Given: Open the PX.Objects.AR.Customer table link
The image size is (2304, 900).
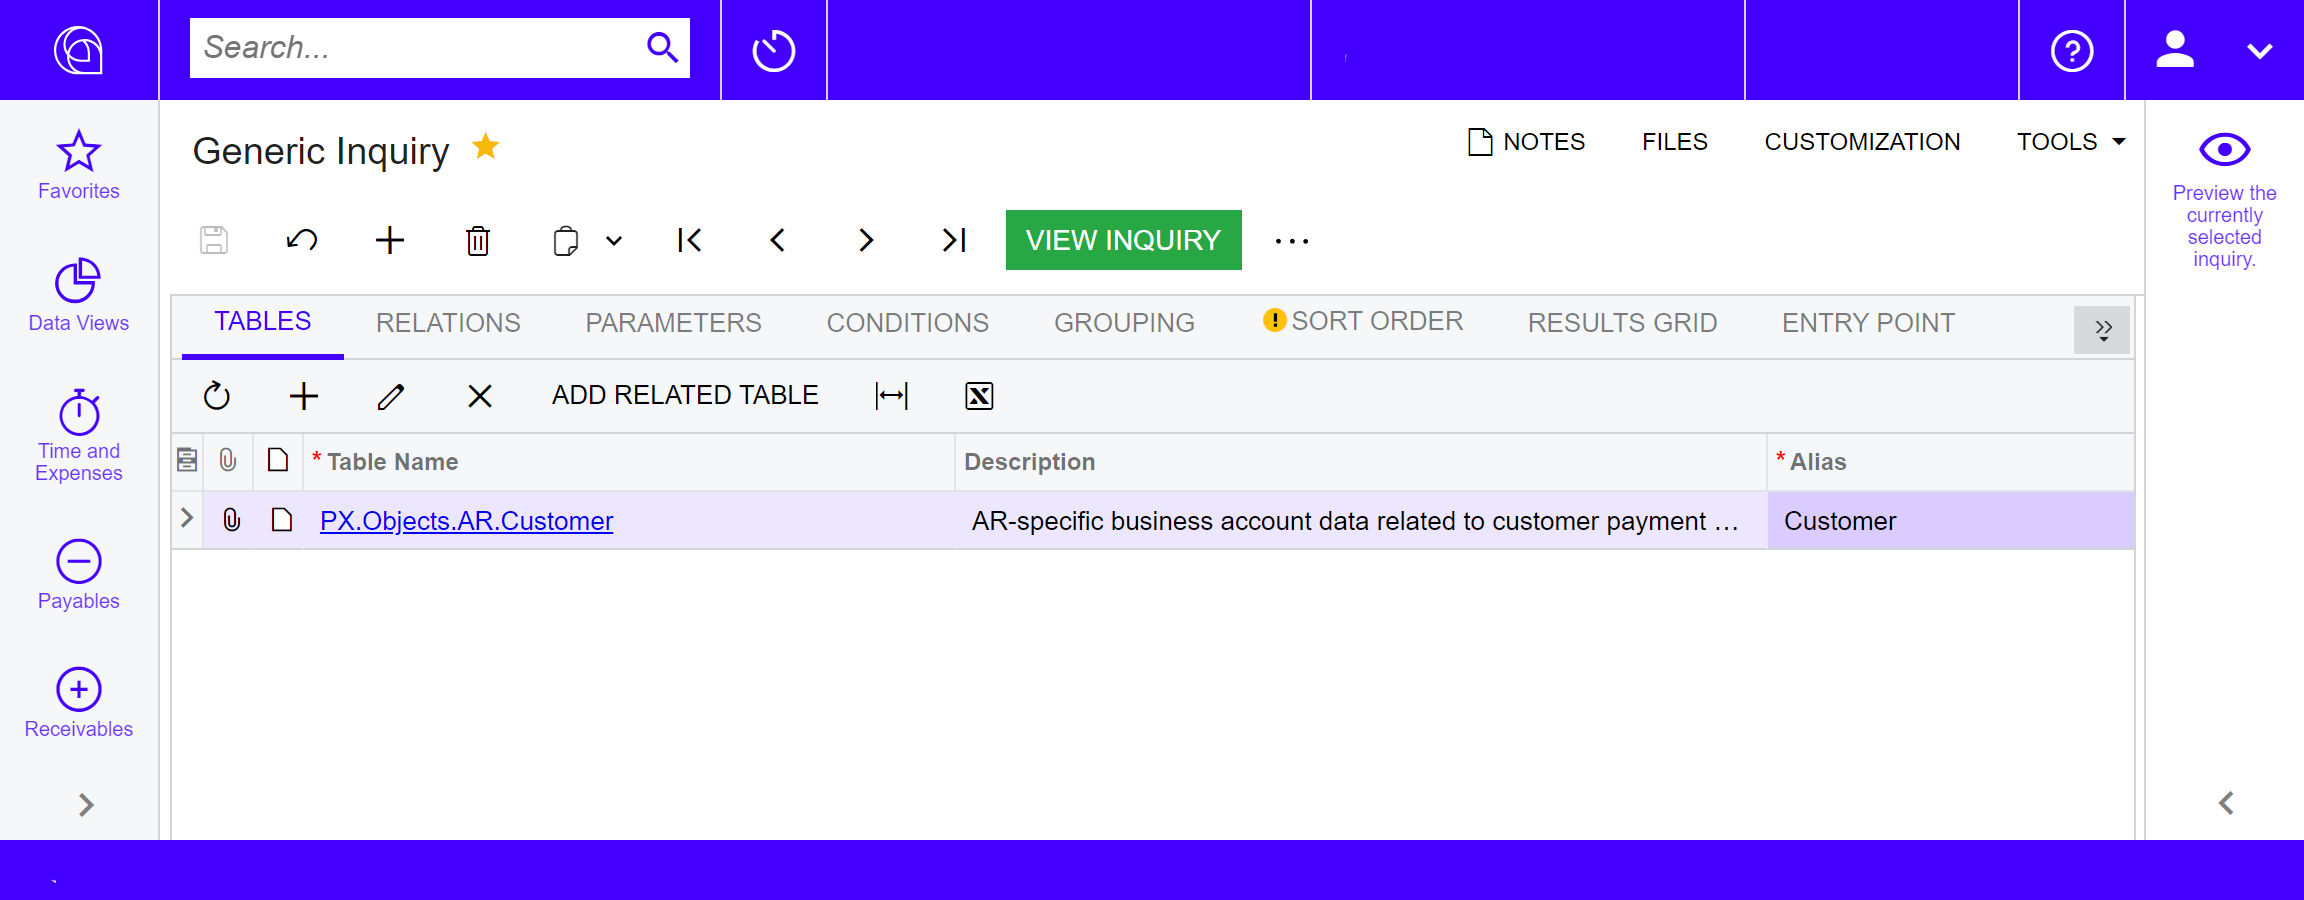Looking at the screenshot, I should [x=466, y=520].
